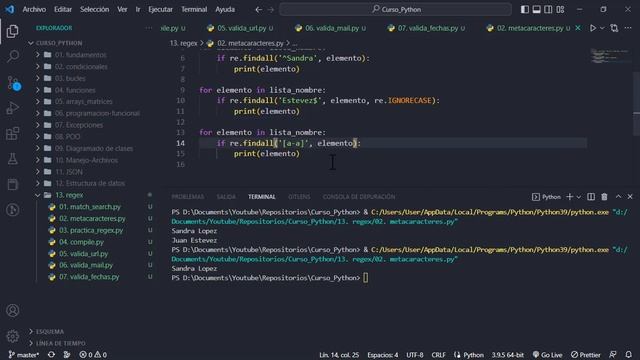Collapse the CURSO_PYTHON root section
640x360 pixels.
point(59,43)
